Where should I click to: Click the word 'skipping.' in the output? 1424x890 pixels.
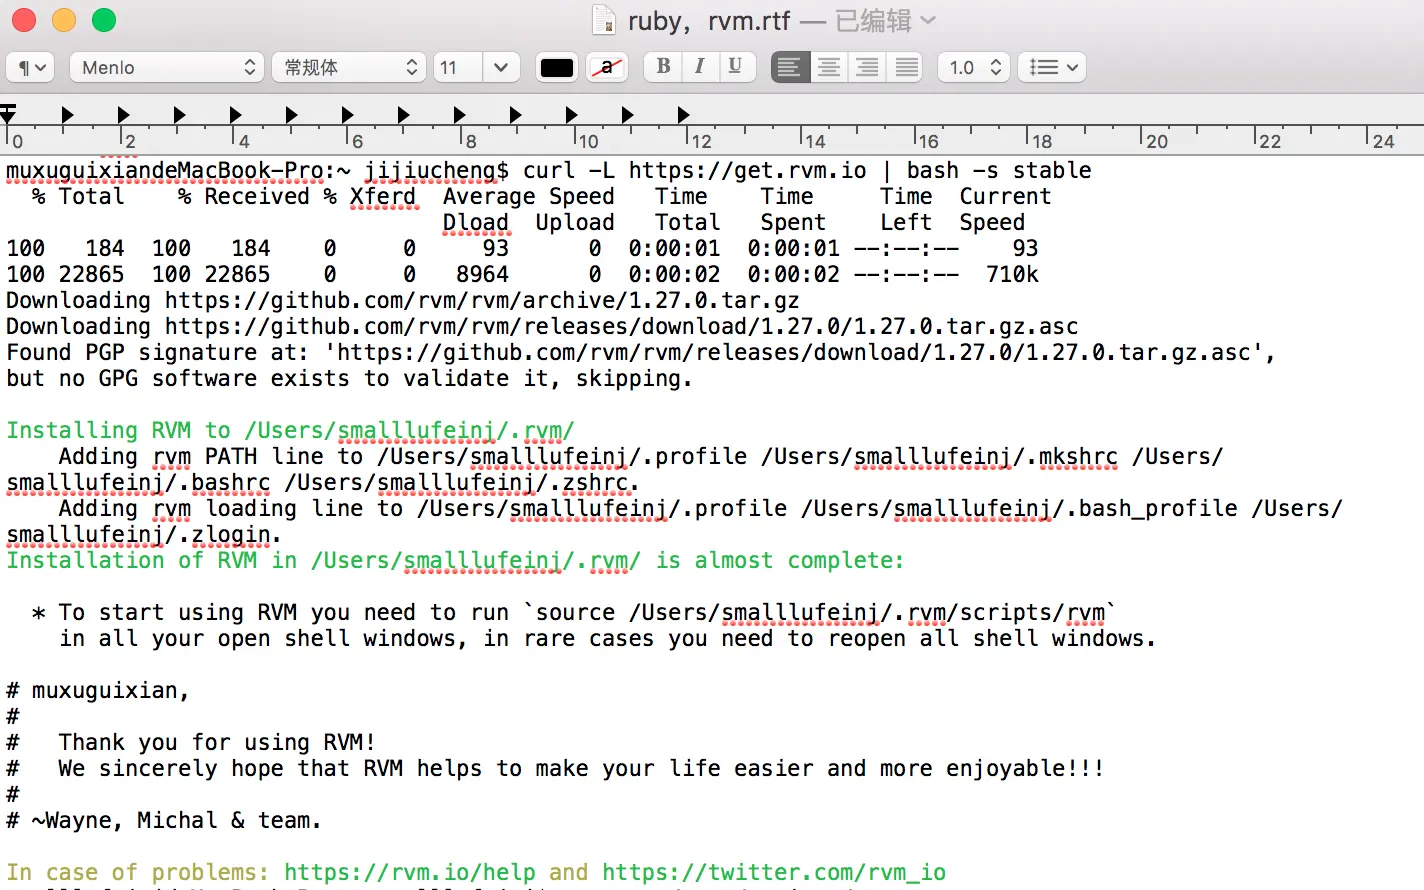(634, 378)
